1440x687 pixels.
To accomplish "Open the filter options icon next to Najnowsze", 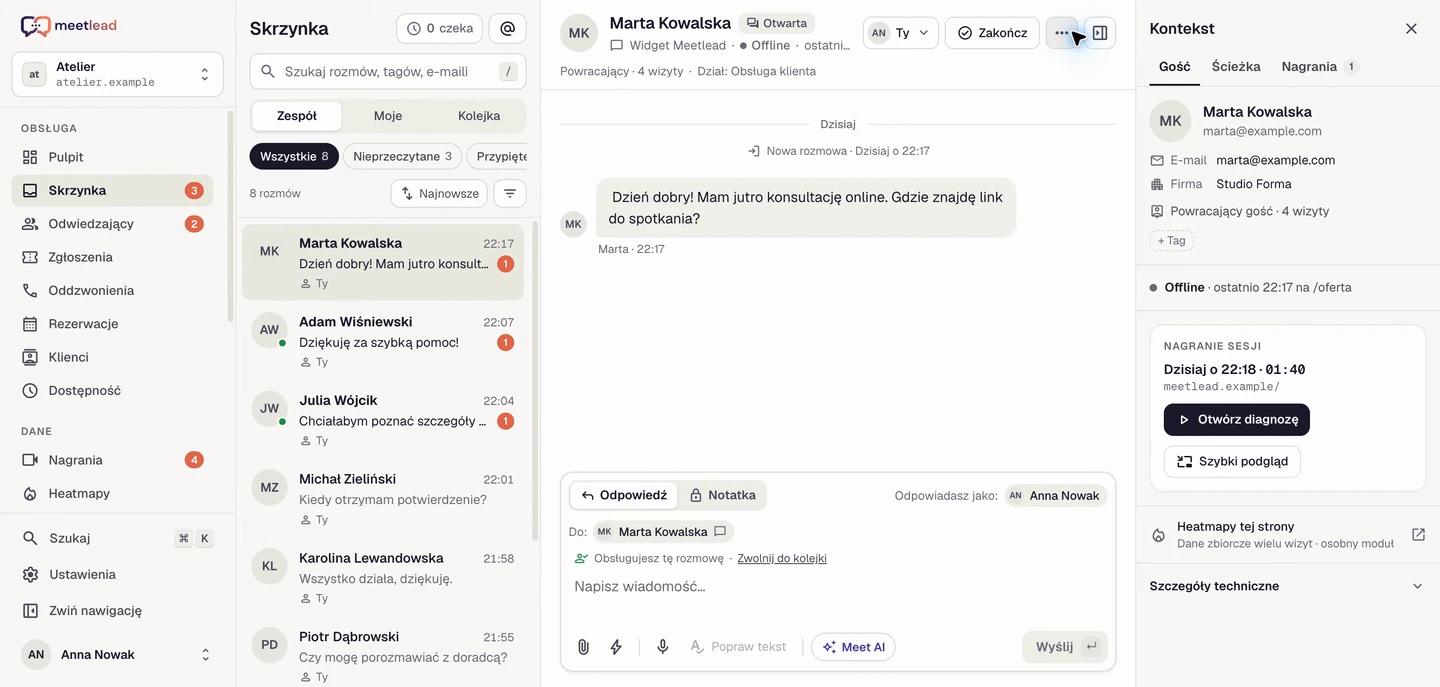I will tap(510, 193).
